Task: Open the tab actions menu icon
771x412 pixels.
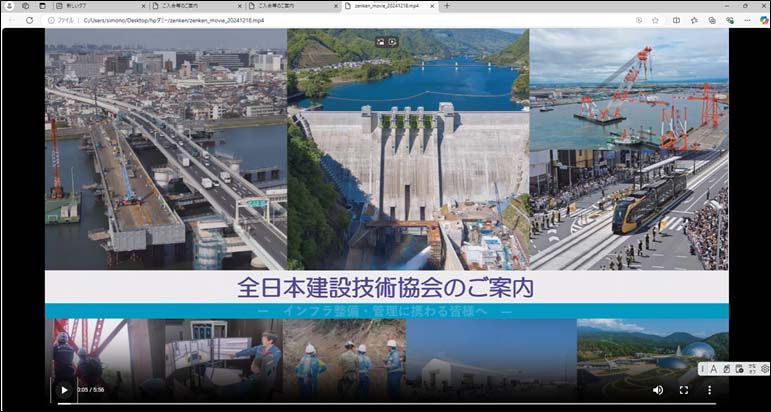Action: coord(42,6)
